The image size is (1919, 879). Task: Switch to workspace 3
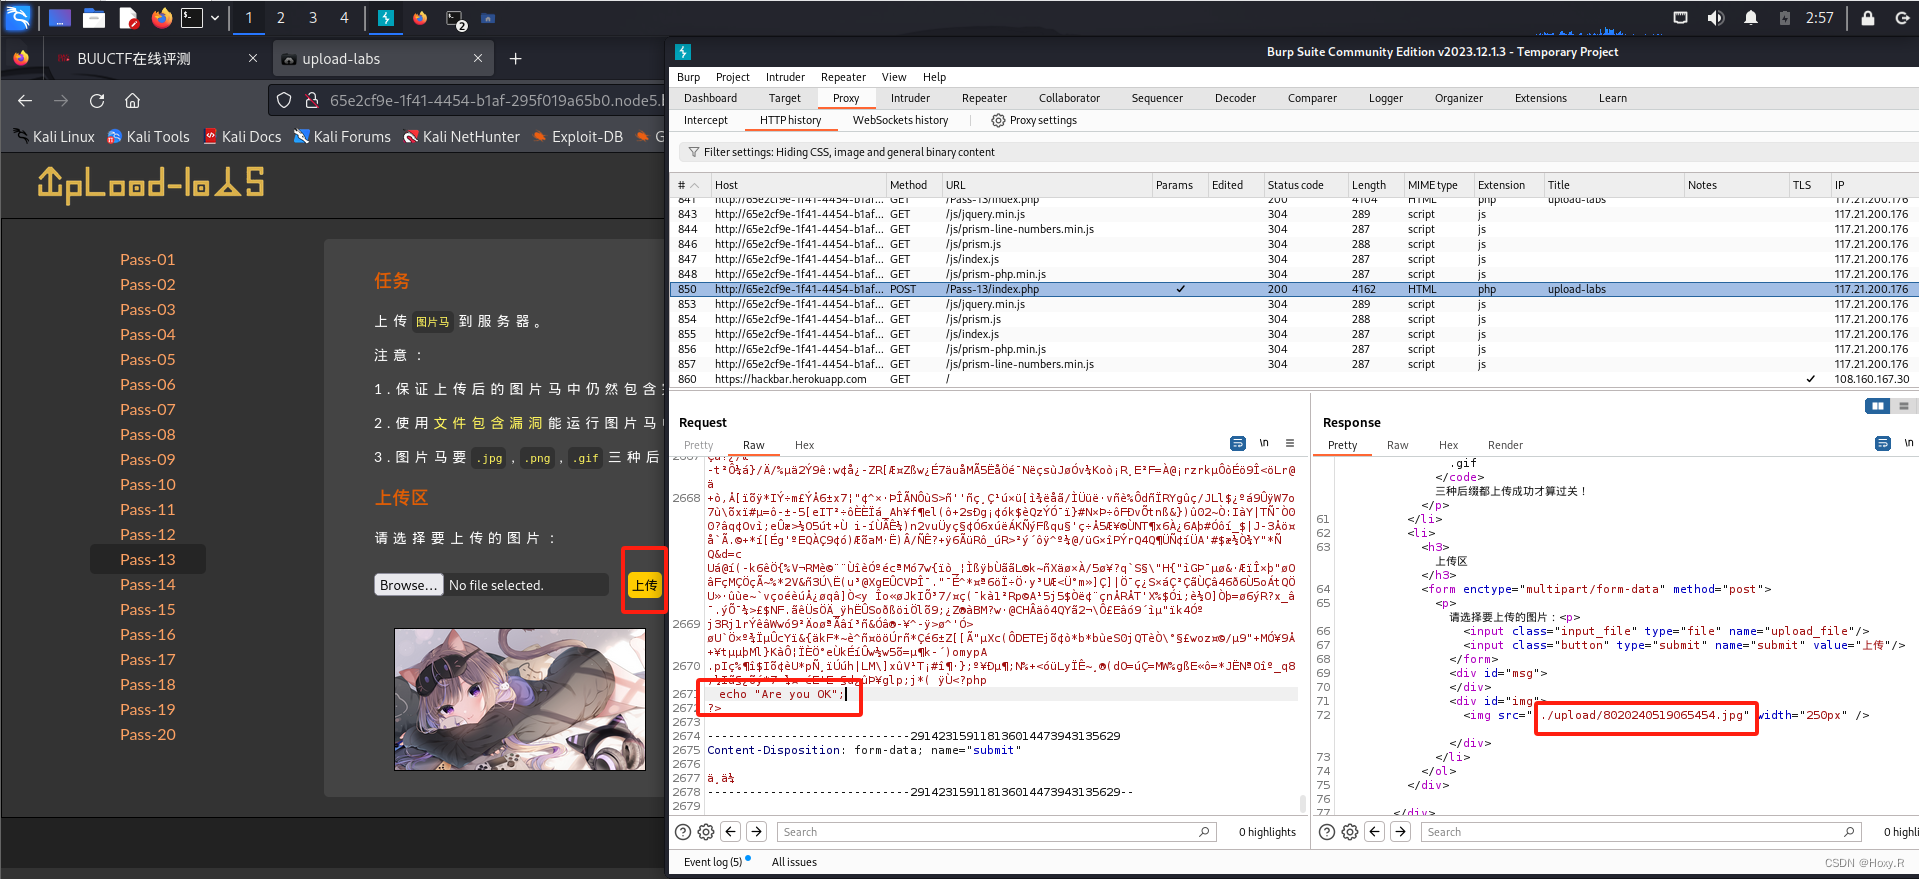[313, 18]
